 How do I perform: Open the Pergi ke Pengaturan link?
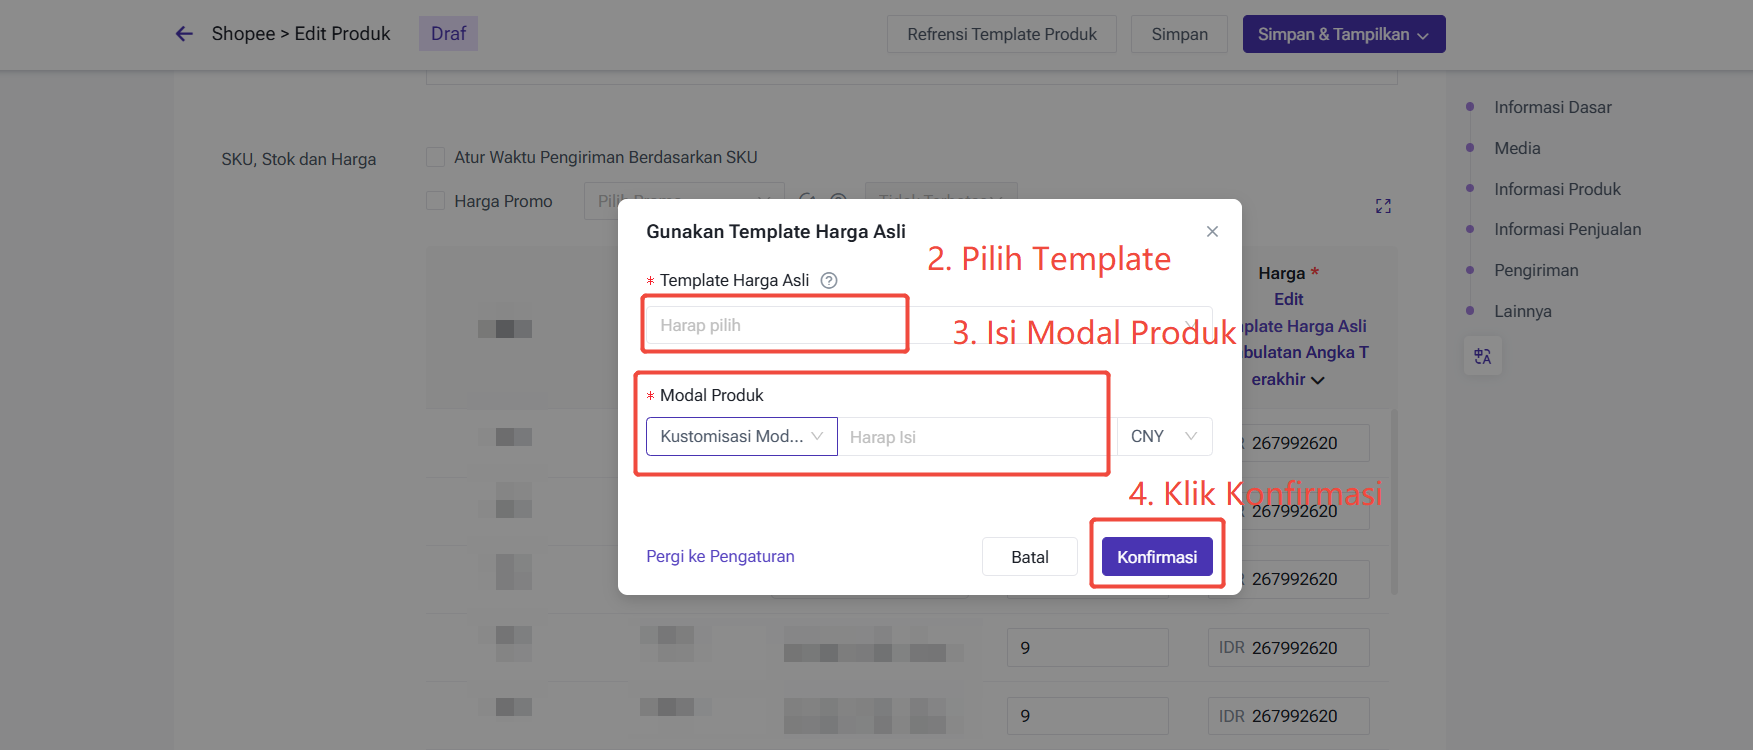[720, 557]
